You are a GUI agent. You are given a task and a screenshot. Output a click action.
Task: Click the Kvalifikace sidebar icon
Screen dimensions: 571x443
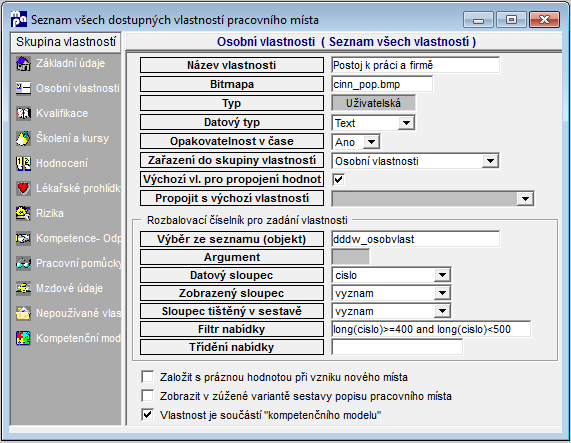point(23,113)
